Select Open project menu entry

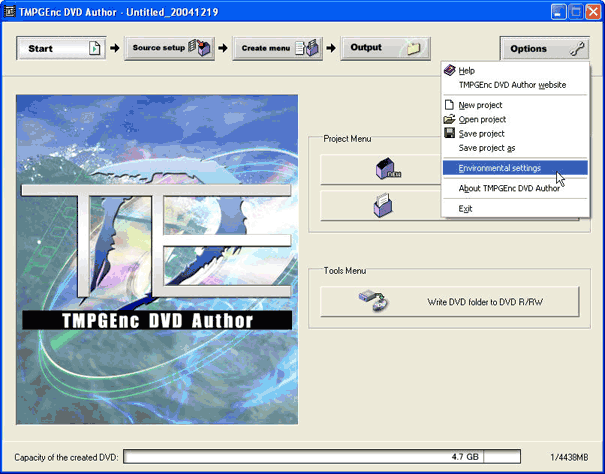point(482,119)
